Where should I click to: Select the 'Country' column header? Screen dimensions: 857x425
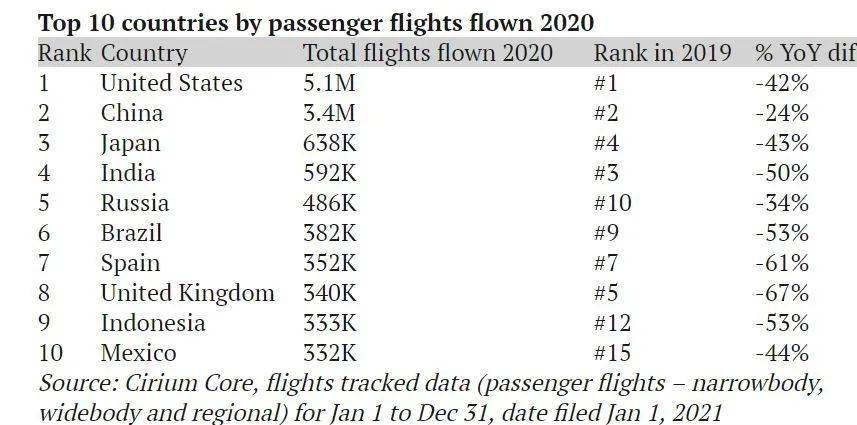(x=144, y=54)
